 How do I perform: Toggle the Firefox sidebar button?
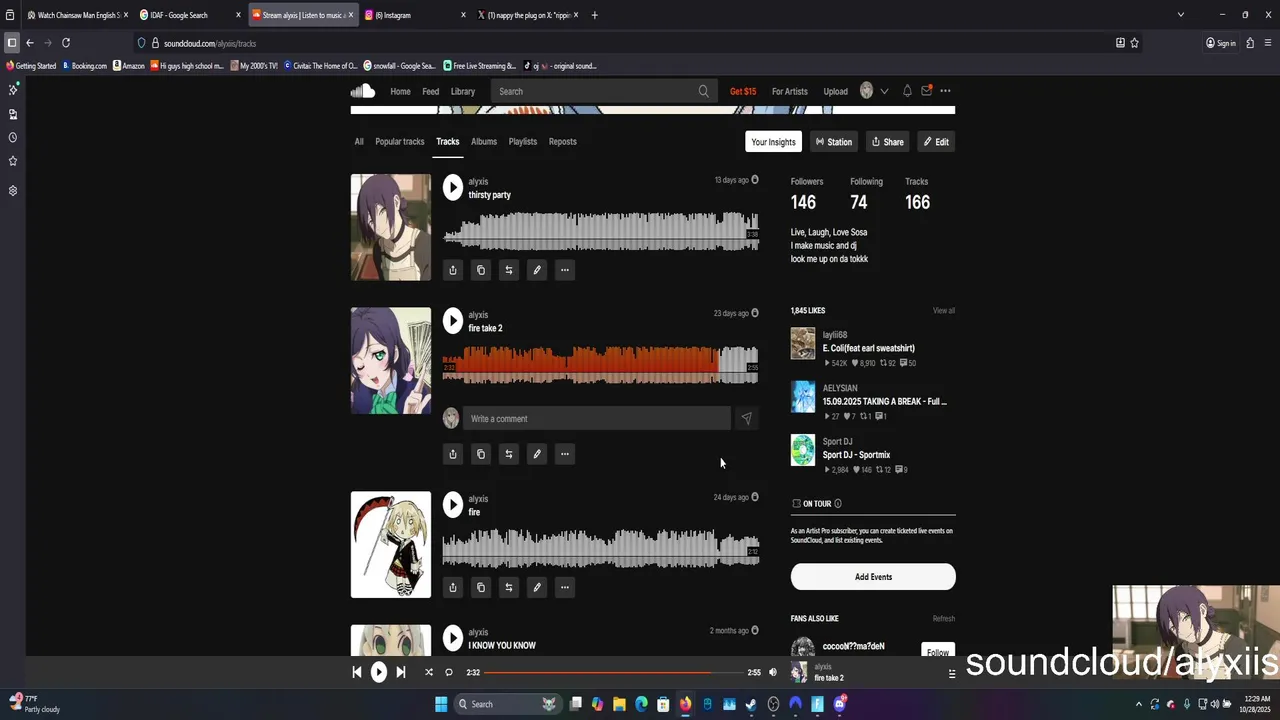click(12, 43)
